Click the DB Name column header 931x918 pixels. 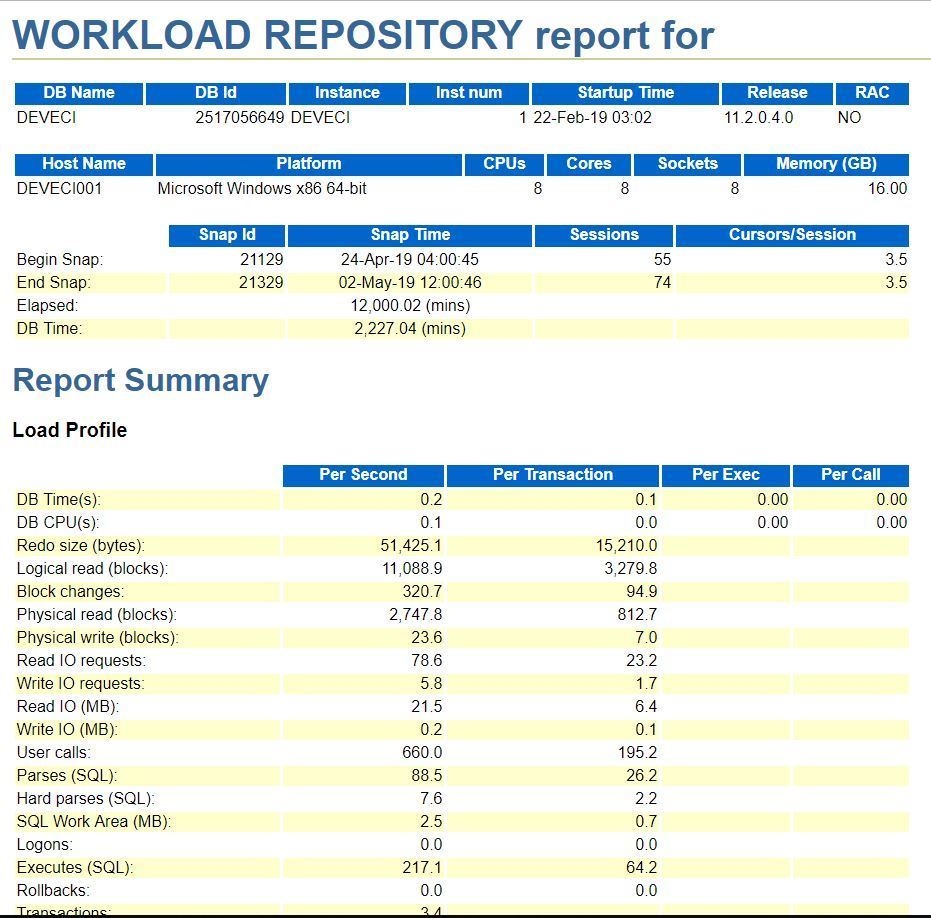coord(78,93)
